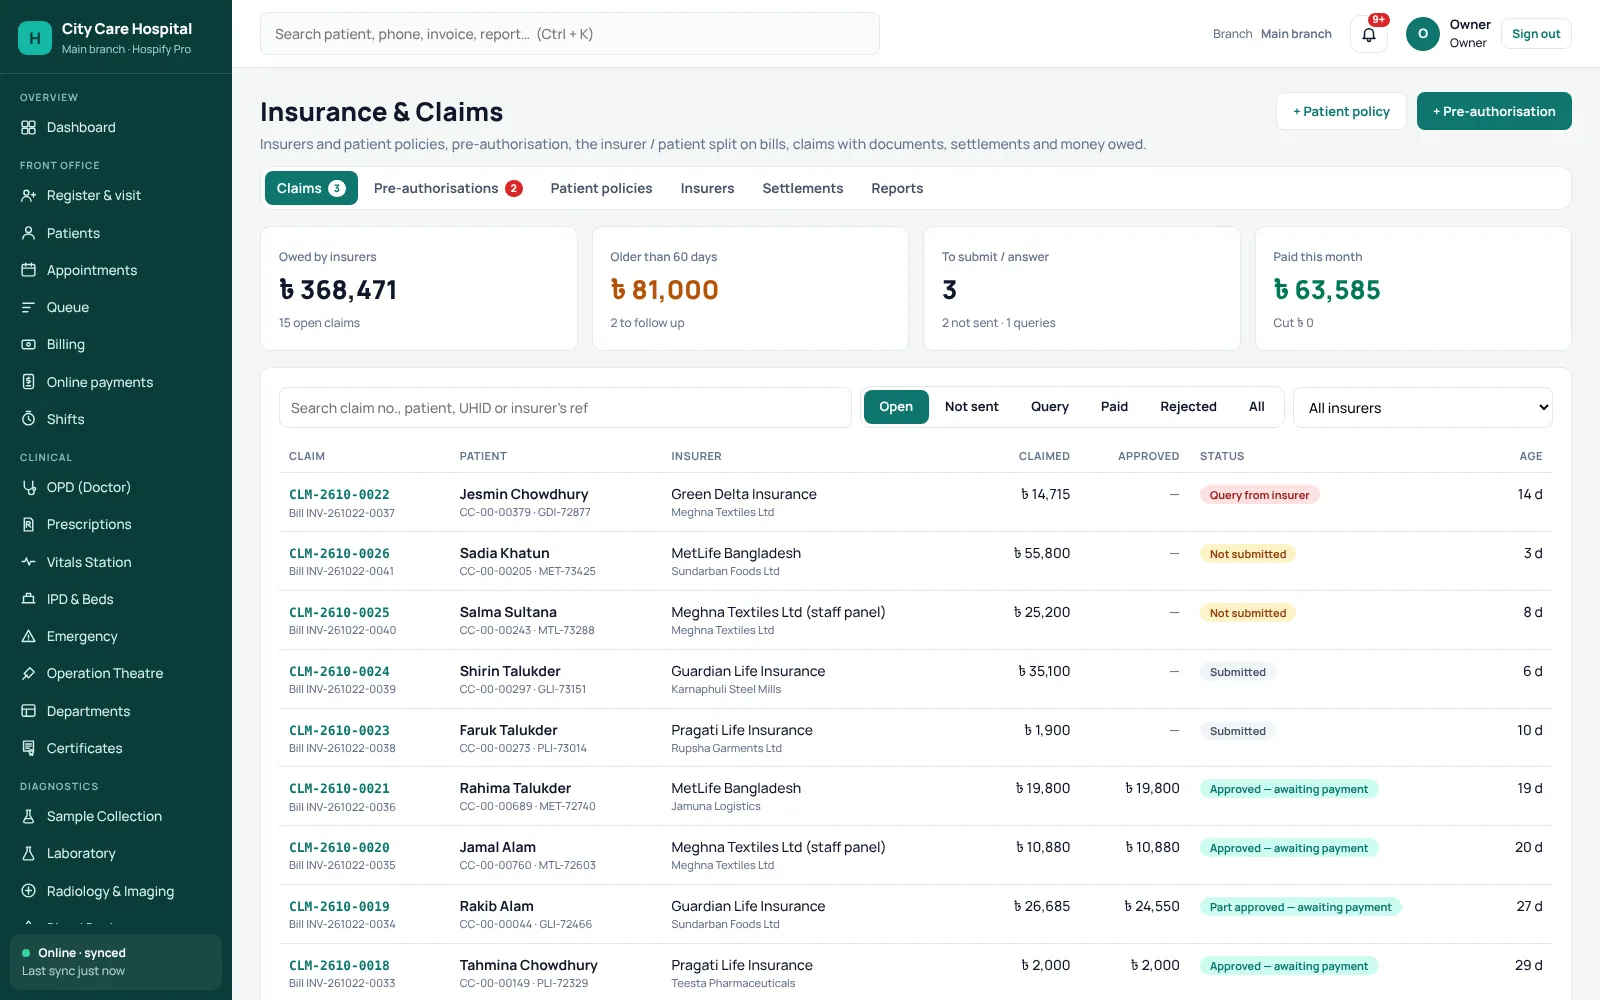Show Rejected claims filter
1600x1000 pixels.
click(1188, 407)
